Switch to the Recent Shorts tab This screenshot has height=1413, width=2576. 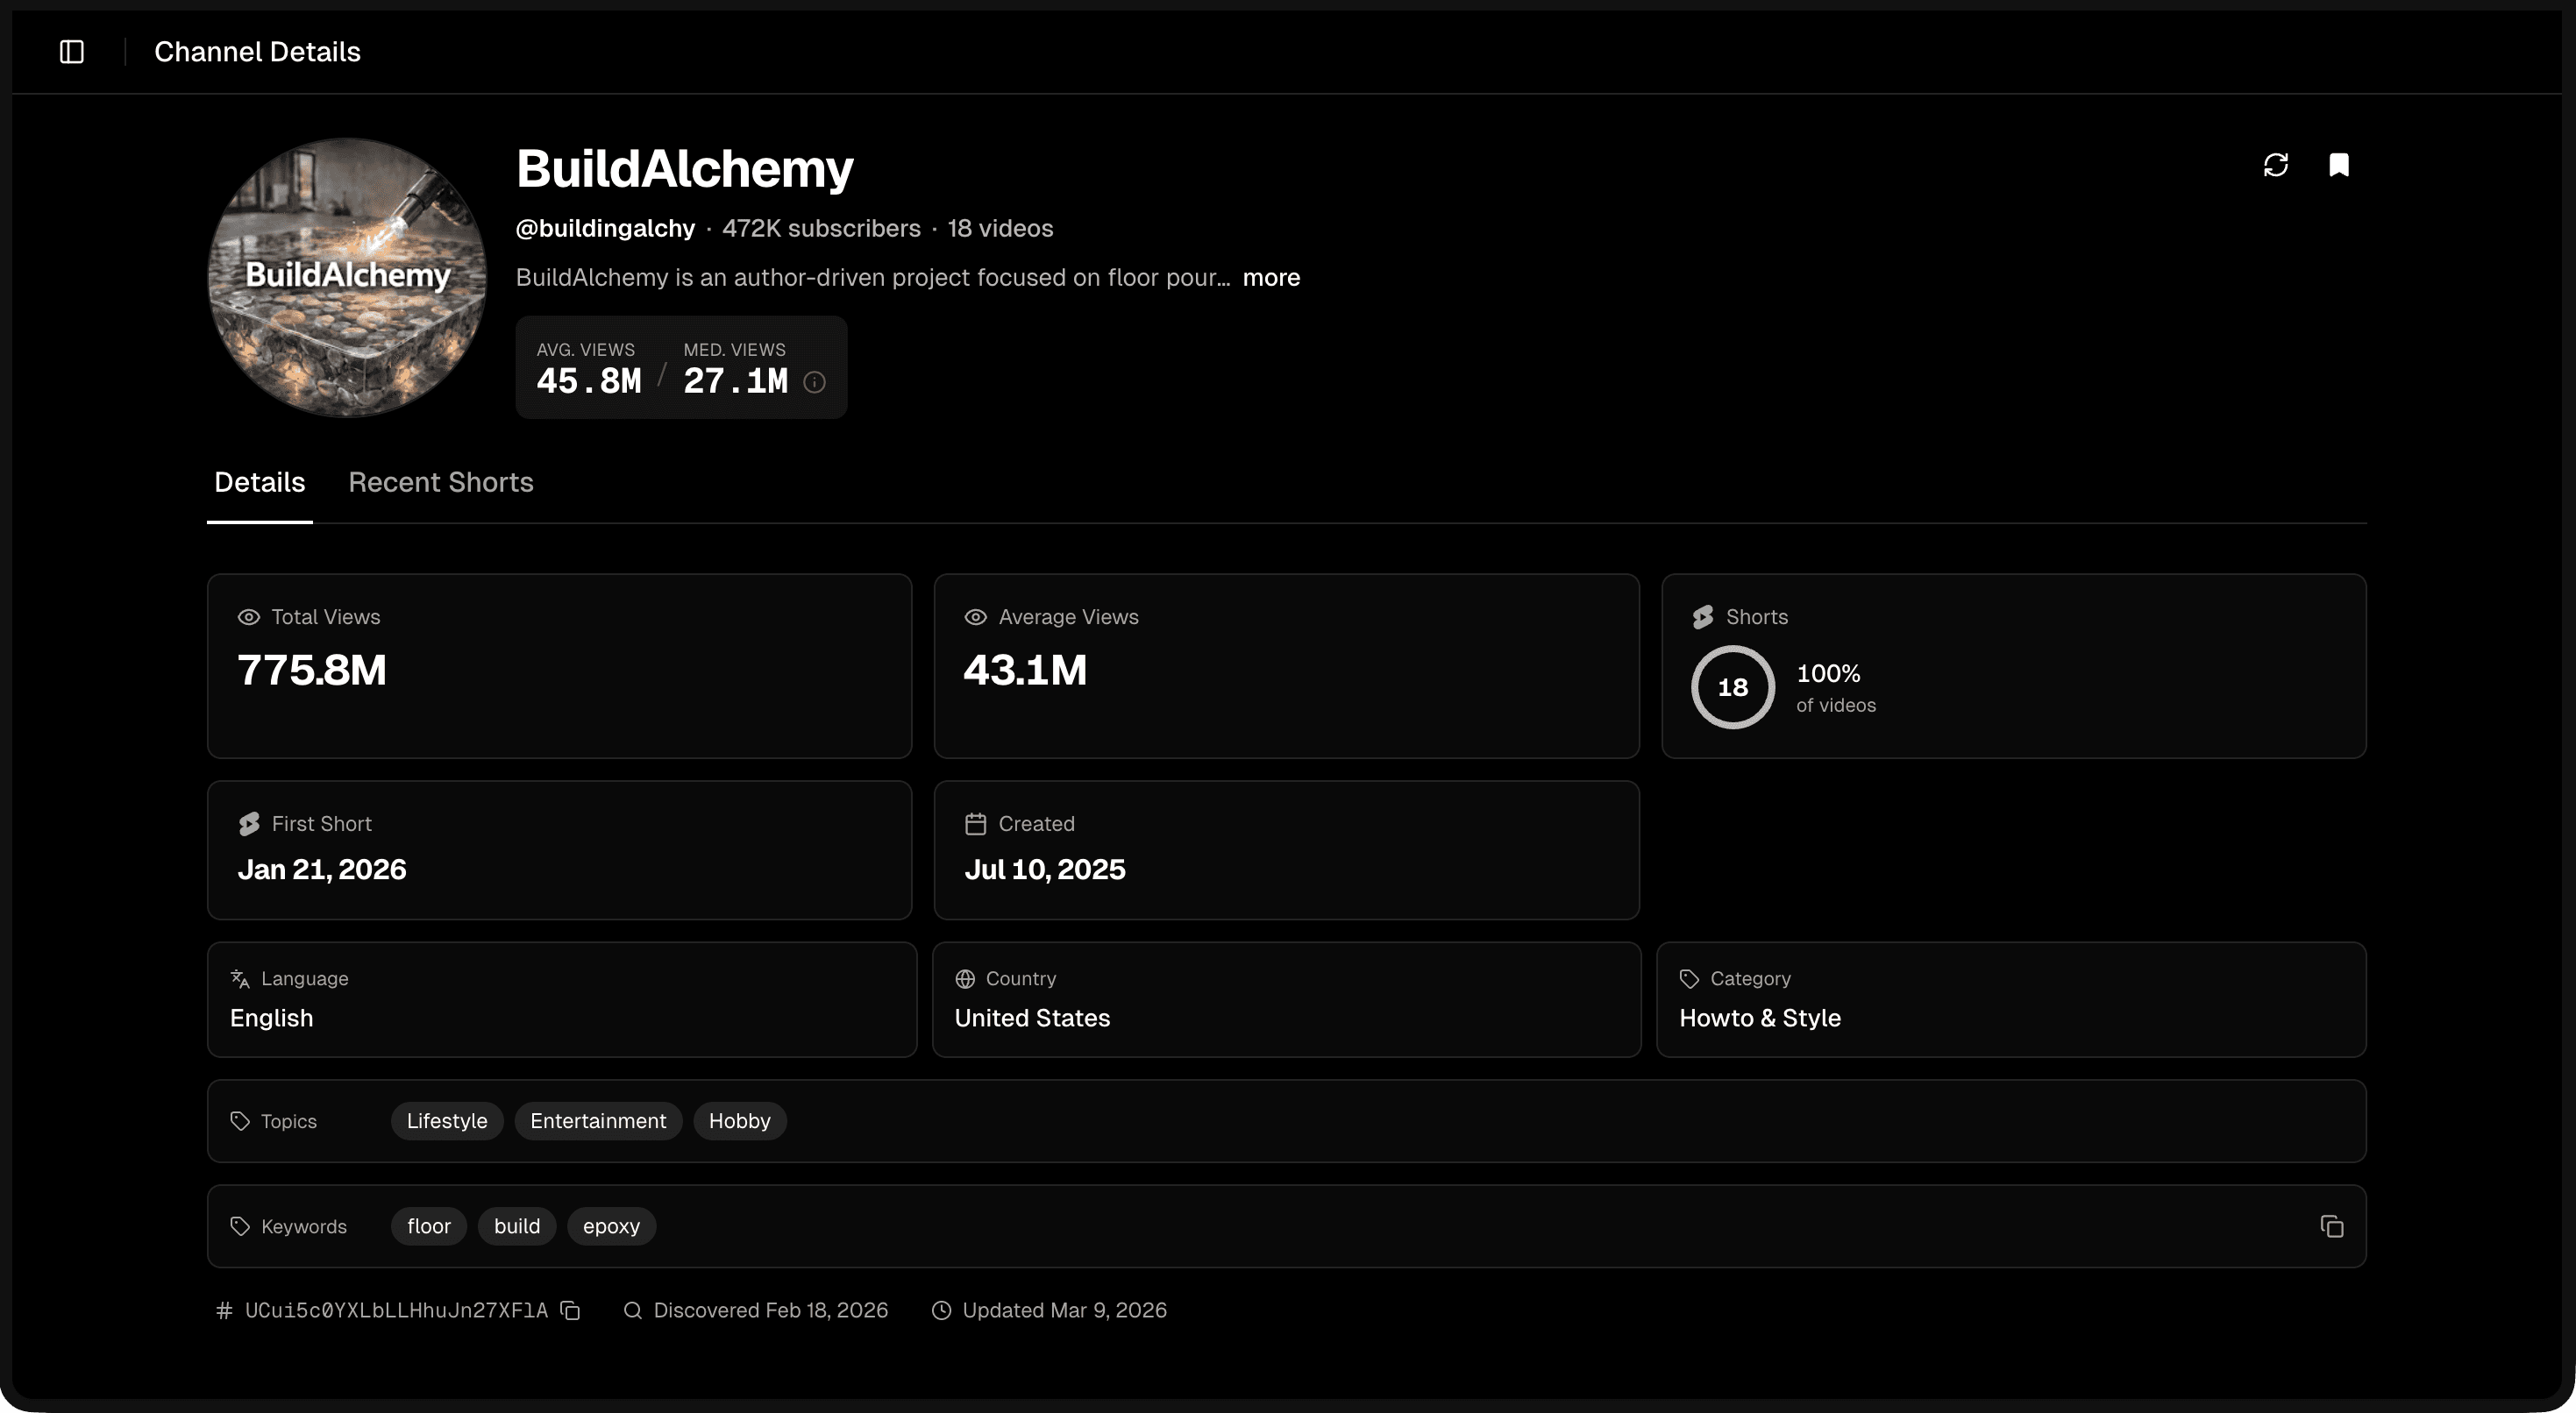click(440, 482)
